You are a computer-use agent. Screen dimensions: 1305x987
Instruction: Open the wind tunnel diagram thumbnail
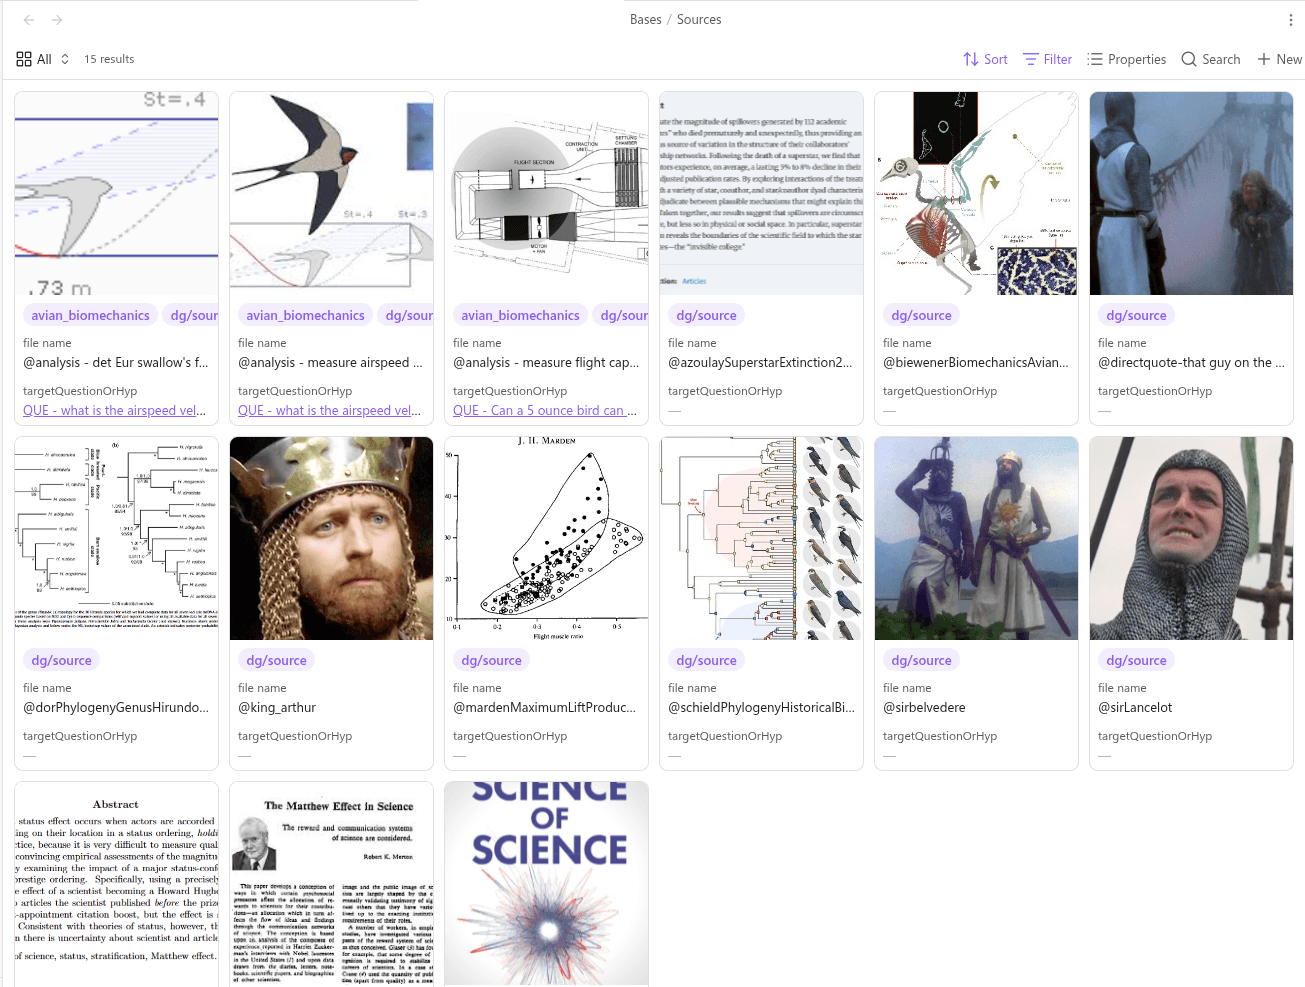[547, 194]
